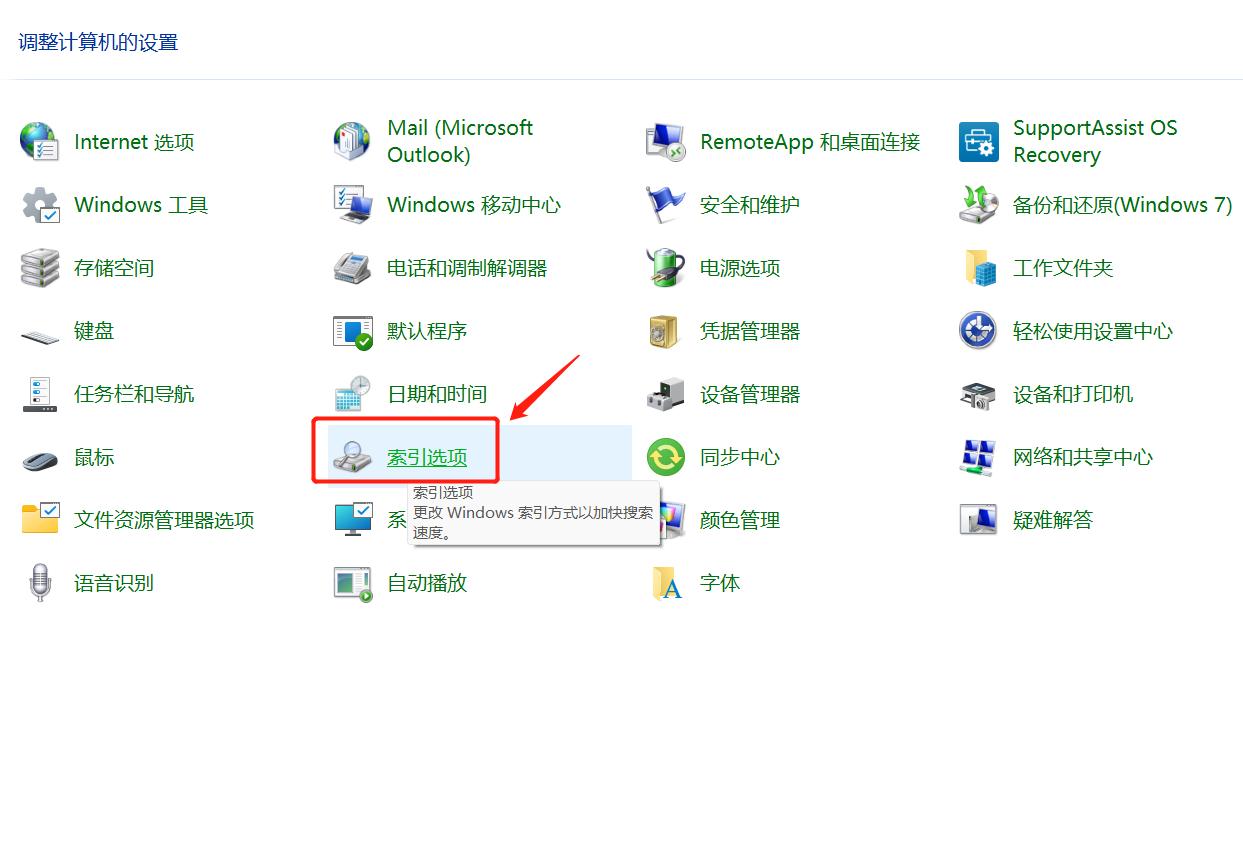This screenshot has width=1243, height=846.
Task: Click the Windows 移动中心 icon
Action: (352, 205)
